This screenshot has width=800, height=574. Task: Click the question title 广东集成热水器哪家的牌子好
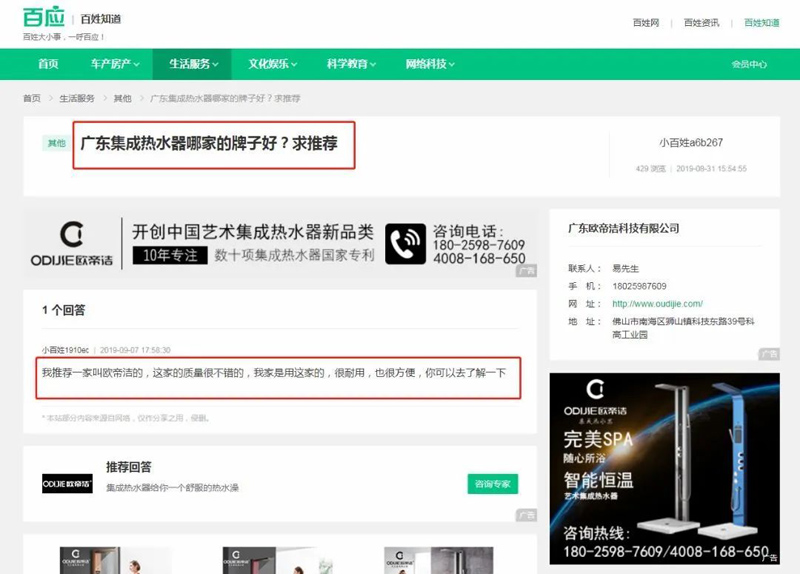coord(209,143)
